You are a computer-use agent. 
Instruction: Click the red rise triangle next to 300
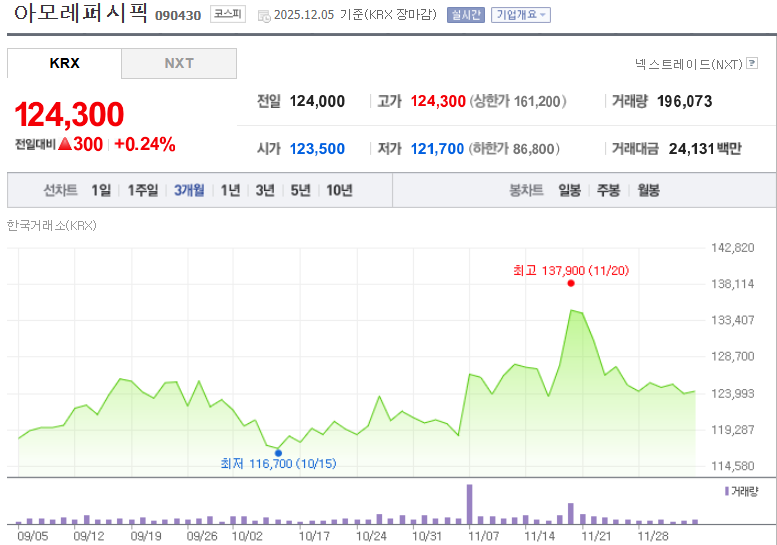pos(65,144)
